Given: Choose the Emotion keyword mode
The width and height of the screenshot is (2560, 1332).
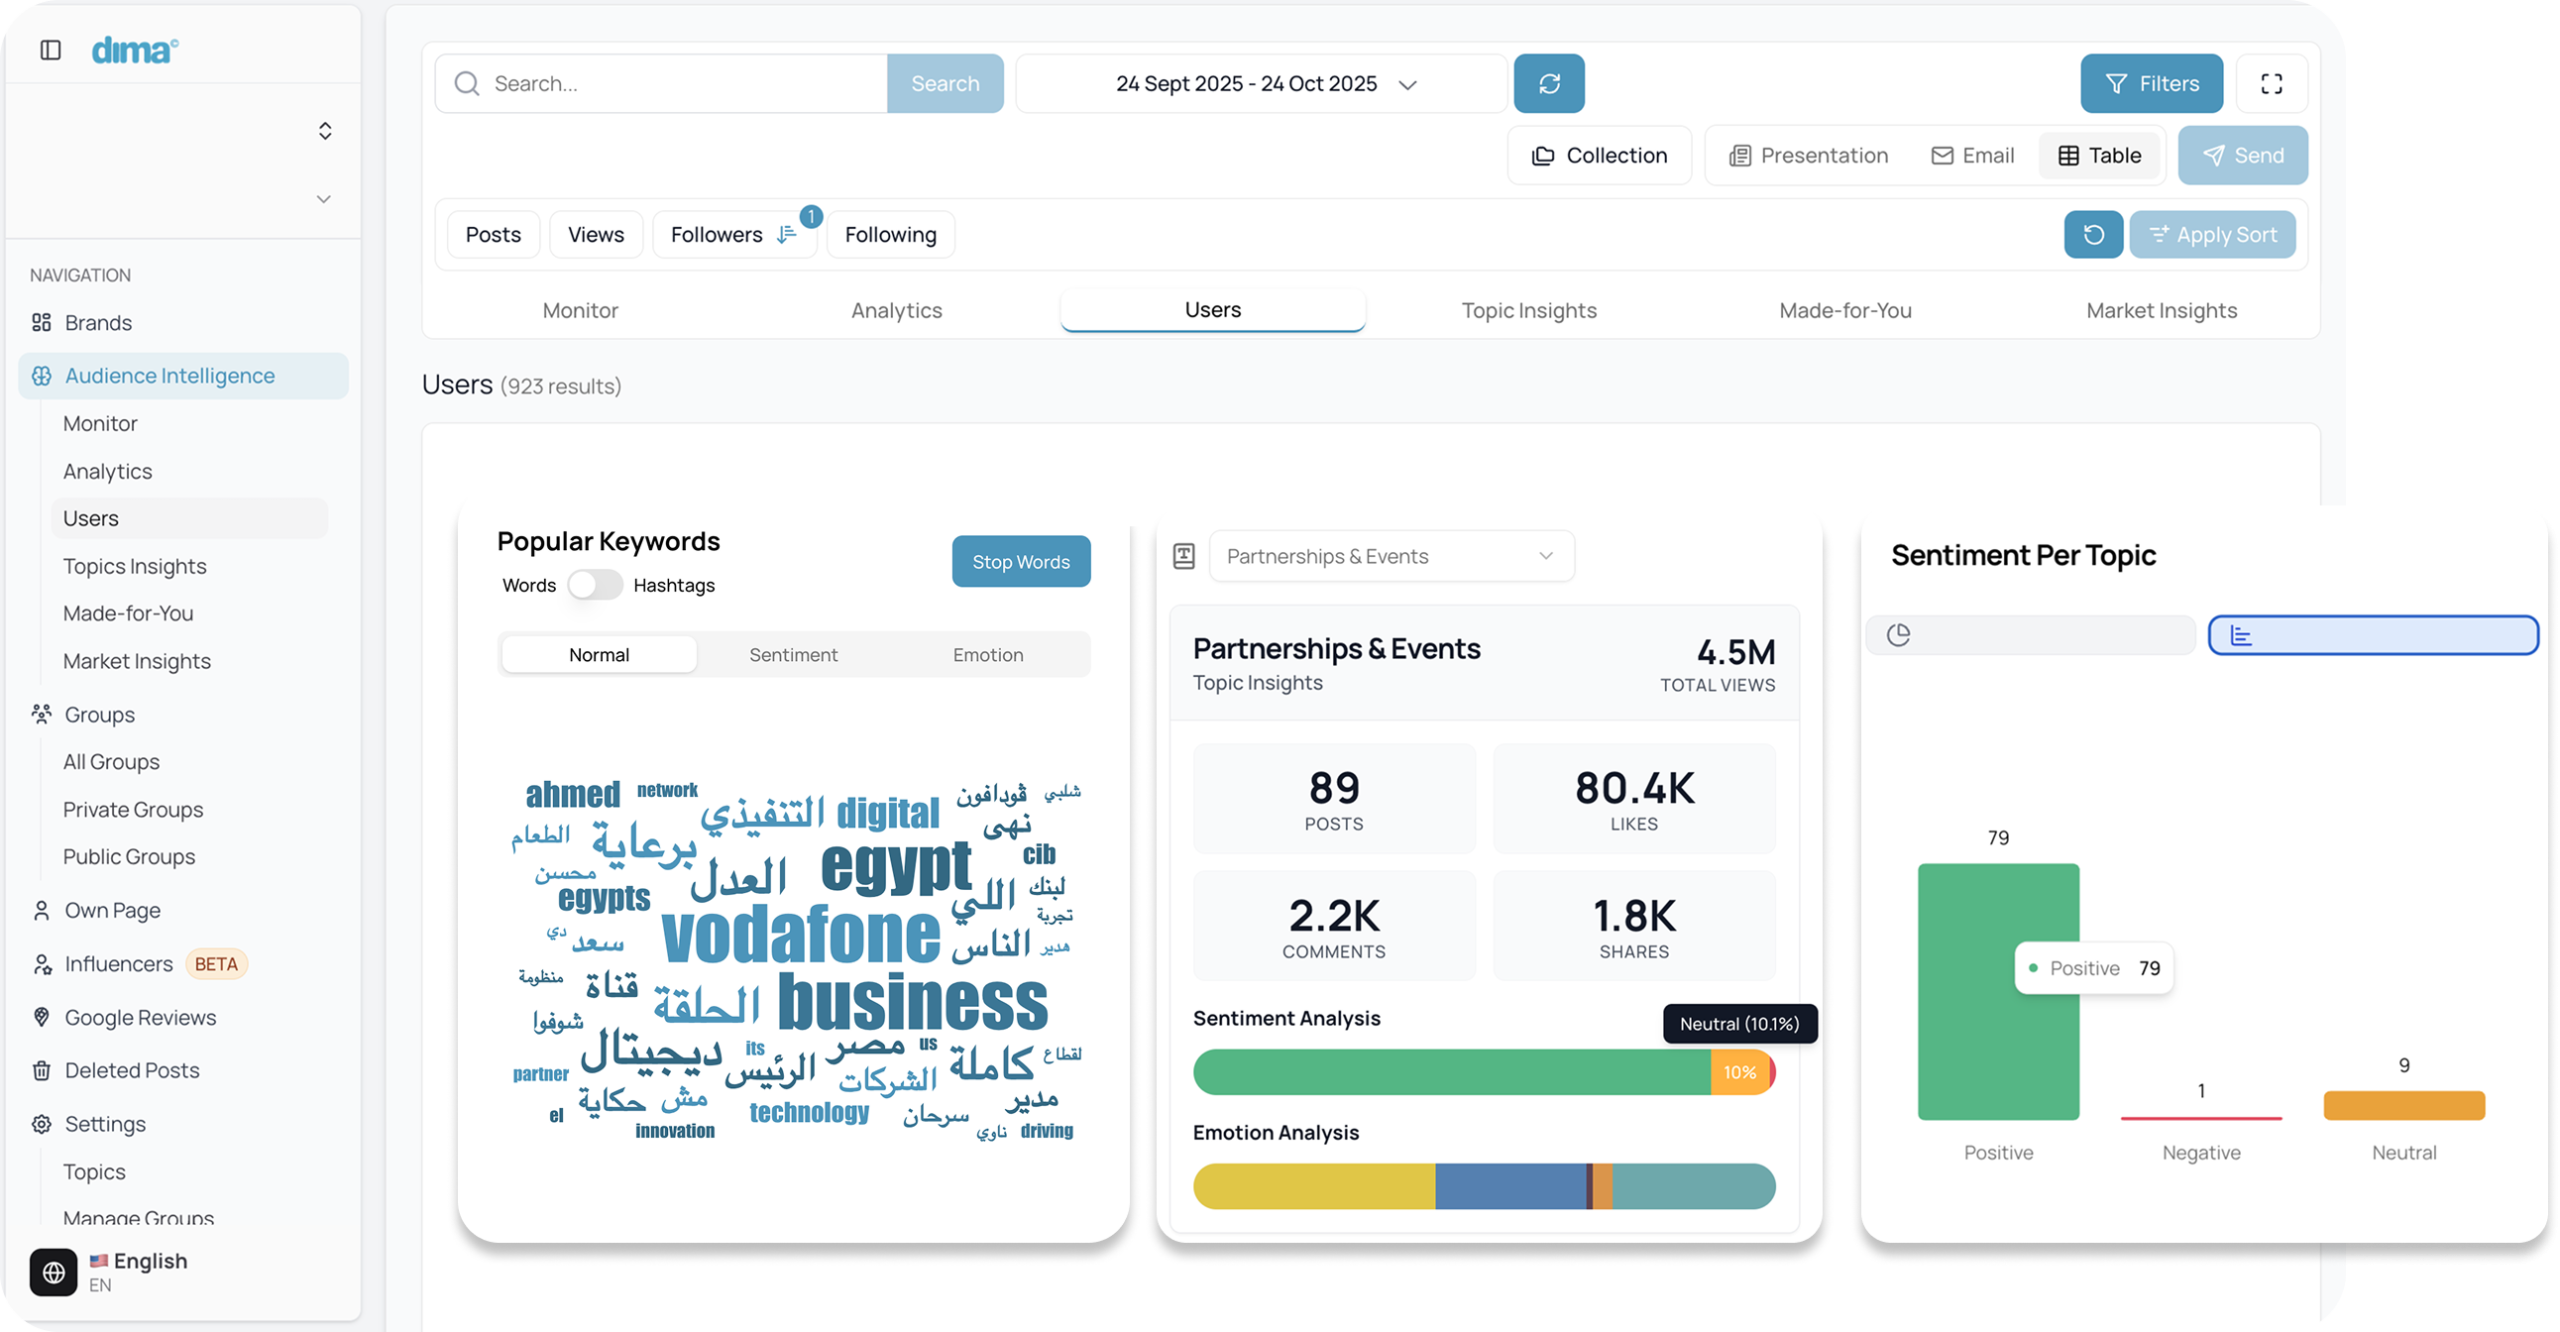Looking at the screenshot, I should [x=987, y=655].
